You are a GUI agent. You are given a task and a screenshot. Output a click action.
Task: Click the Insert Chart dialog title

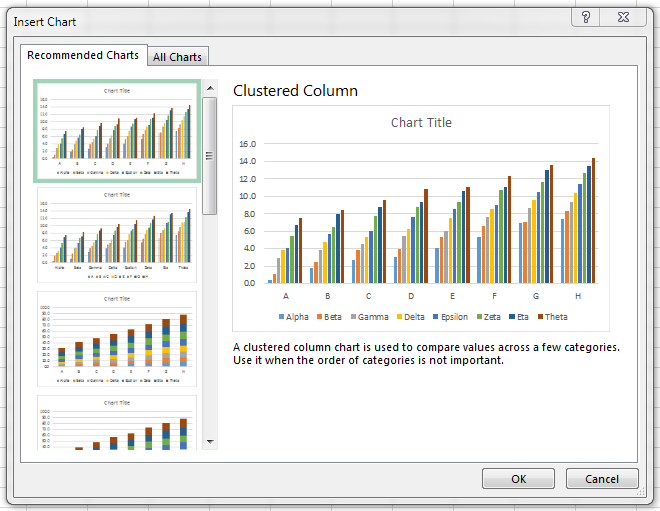pos(45,22)
